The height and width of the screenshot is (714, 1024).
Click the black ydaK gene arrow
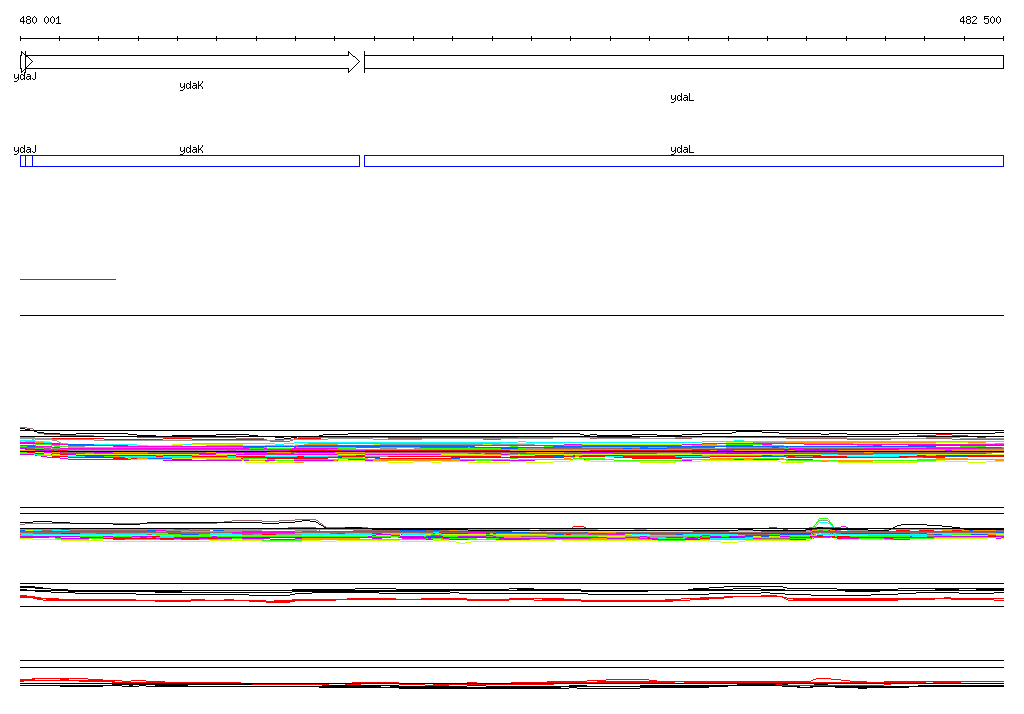190,62
